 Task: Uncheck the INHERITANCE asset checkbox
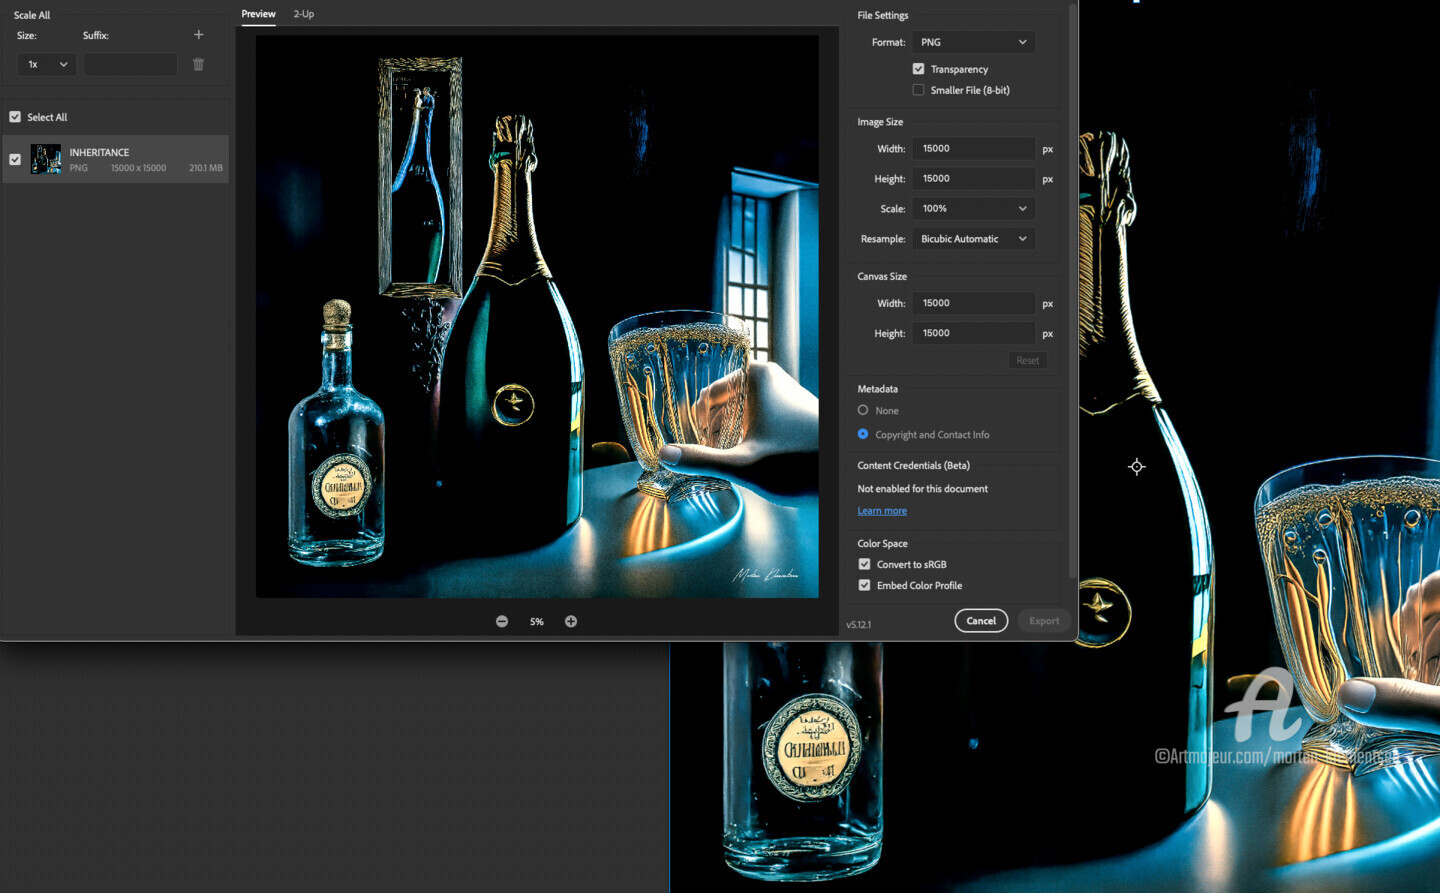click(x=15, y=159)
